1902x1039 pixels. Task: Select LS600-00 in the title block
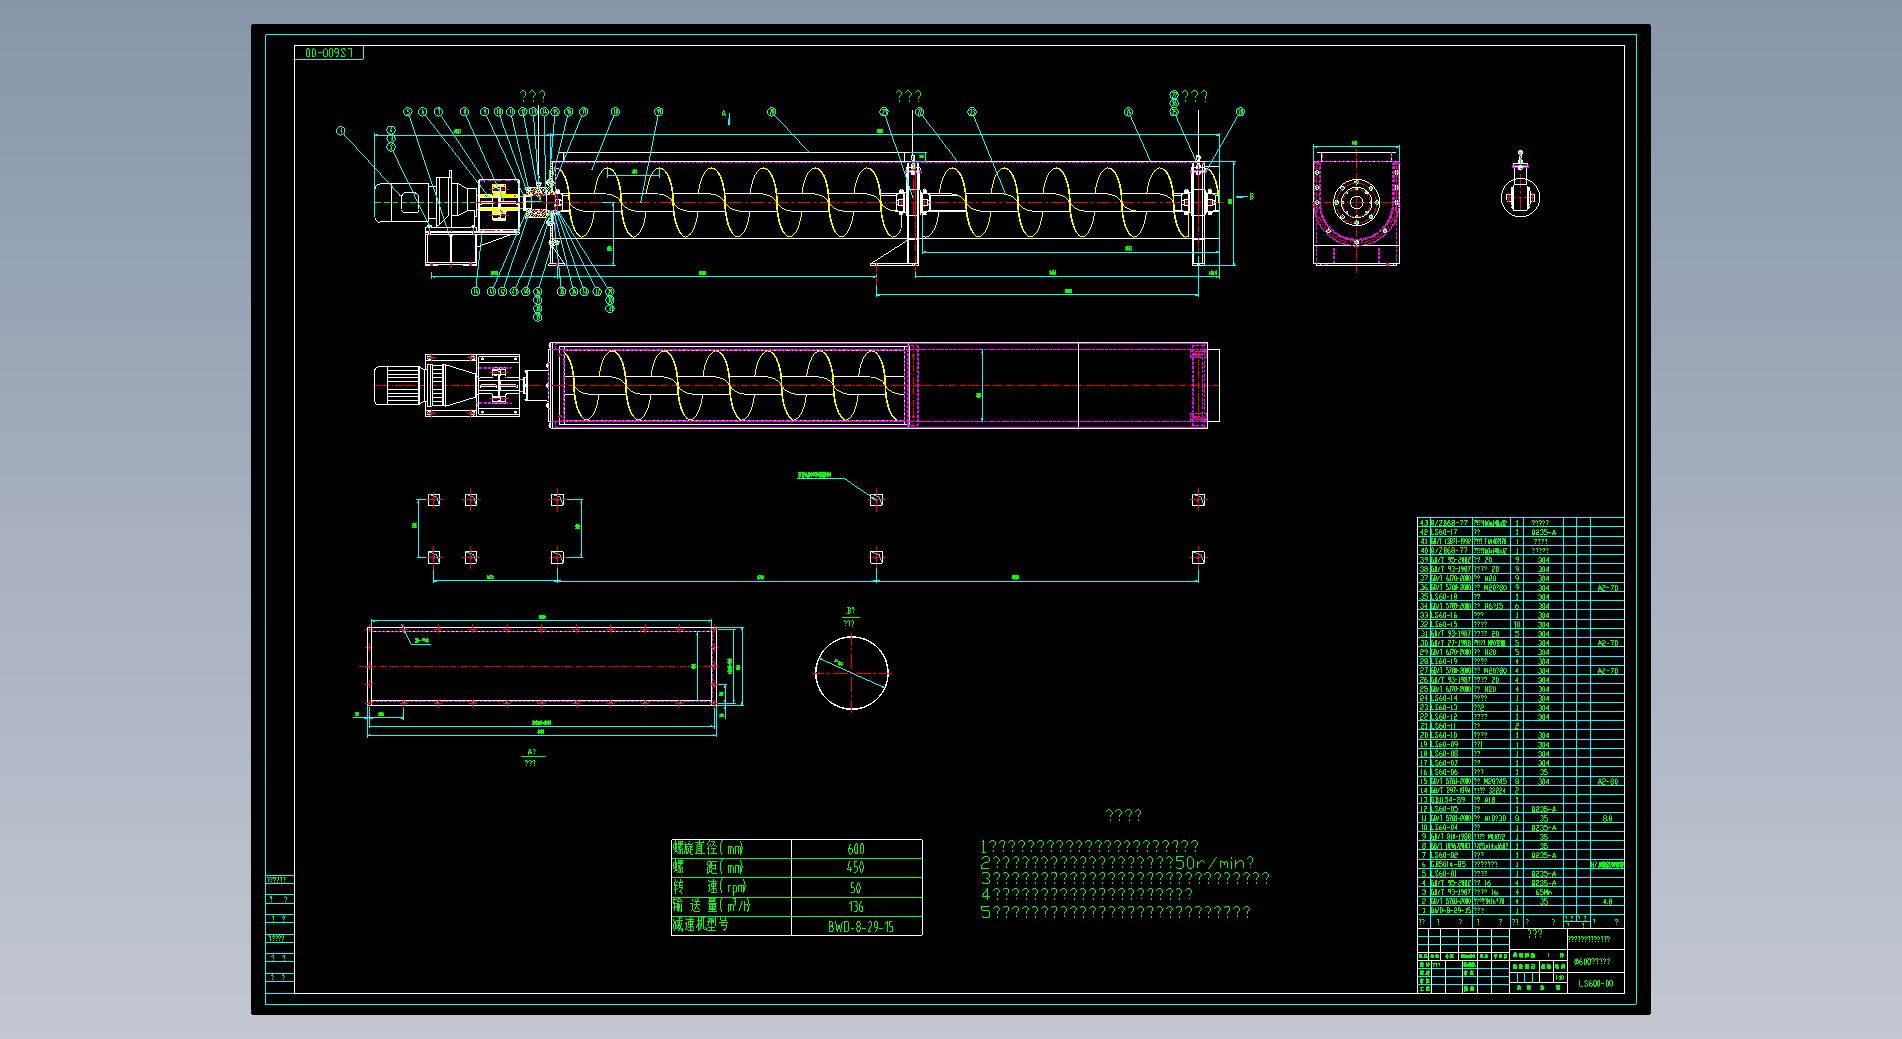click(1595, 983)
